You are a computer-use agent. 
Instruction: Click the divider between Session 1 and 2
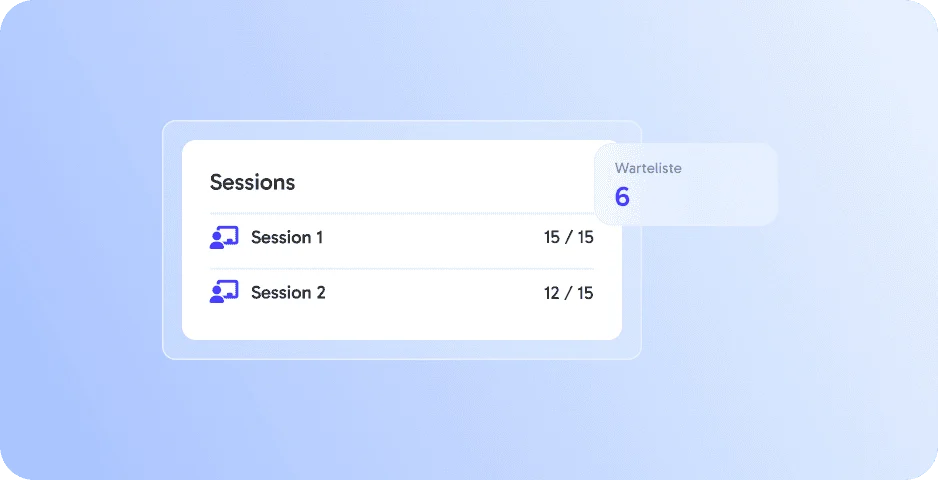(401, 269)
